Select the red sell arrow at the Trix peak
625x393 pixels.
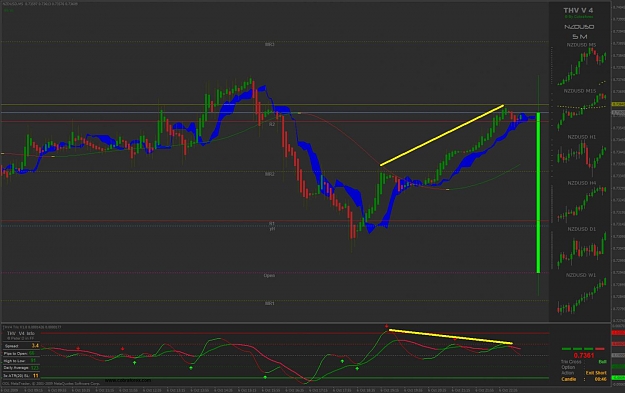(x=387, y=326)
